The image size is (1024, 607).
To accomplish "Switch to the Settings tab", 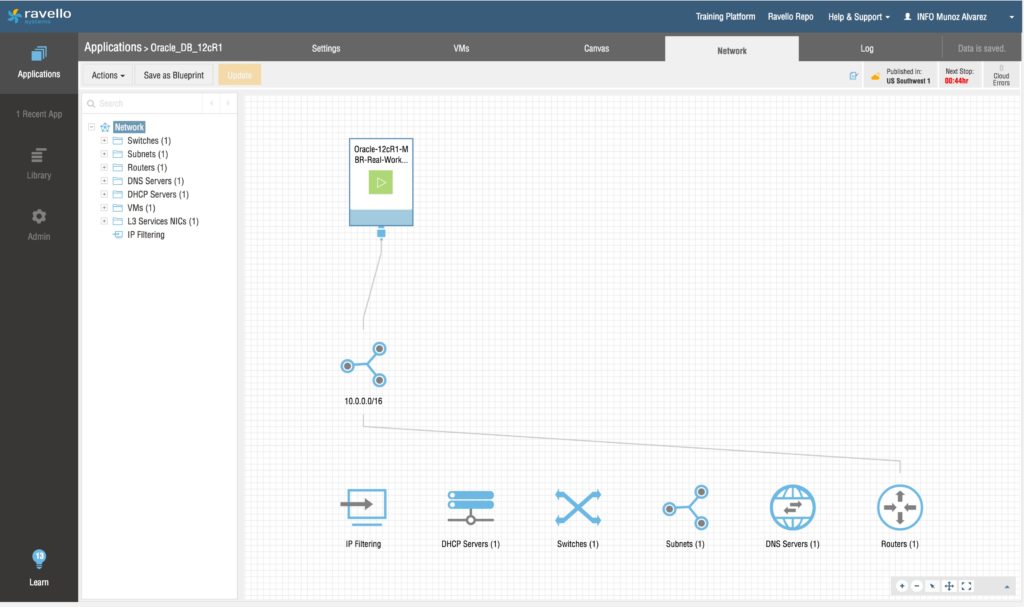I will pos(326,49).
